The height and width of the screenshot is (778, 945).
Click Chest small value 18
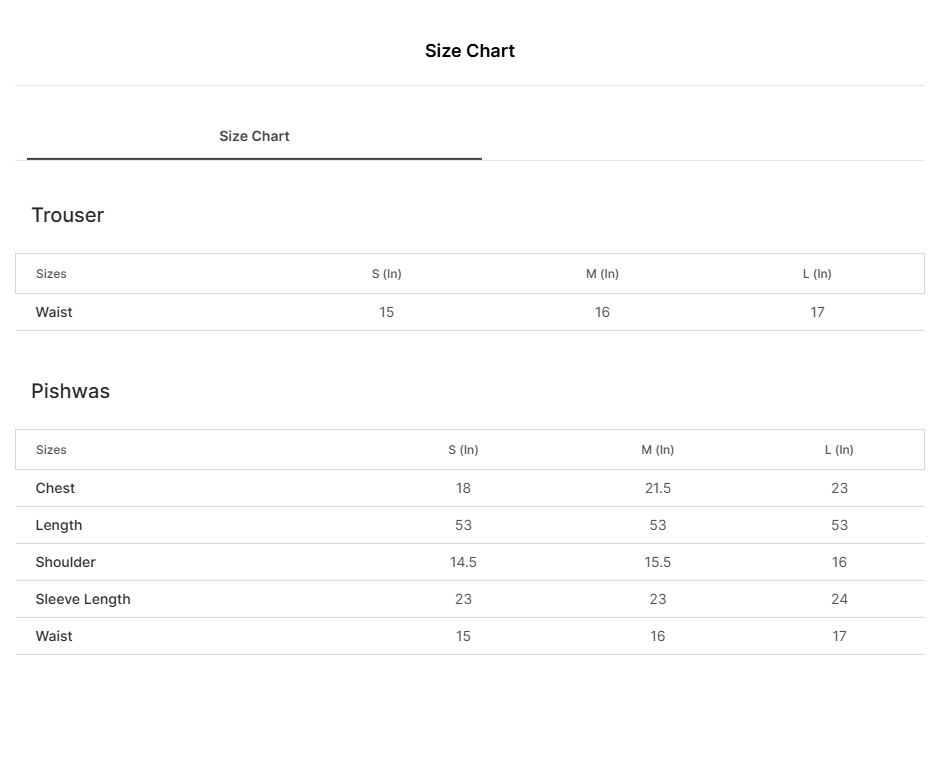463,488
